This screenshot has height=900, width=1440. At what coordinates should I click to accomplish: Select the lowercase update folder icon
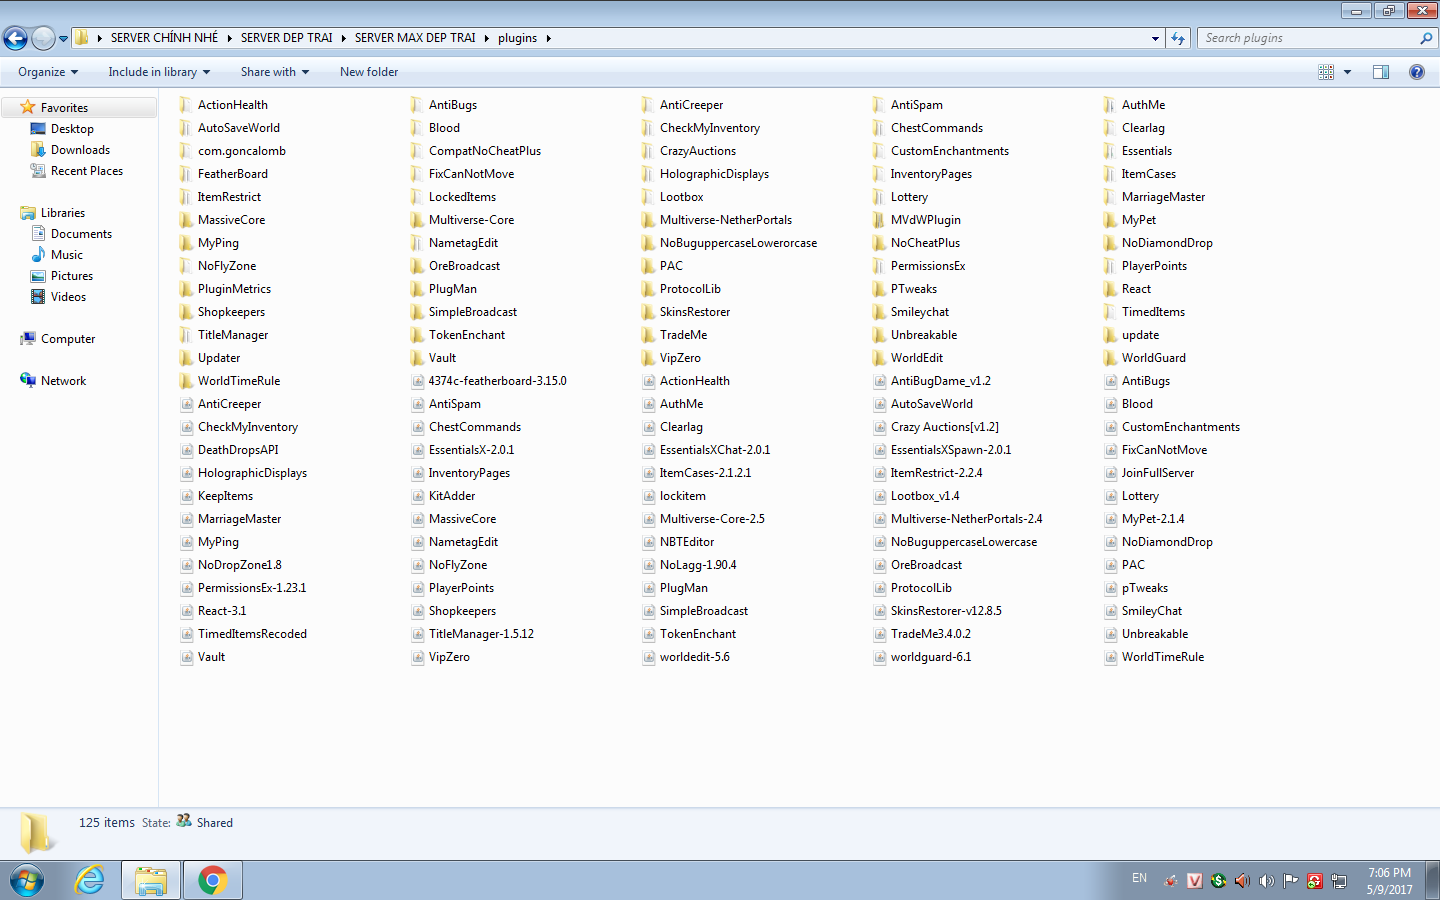(1109, 335)
